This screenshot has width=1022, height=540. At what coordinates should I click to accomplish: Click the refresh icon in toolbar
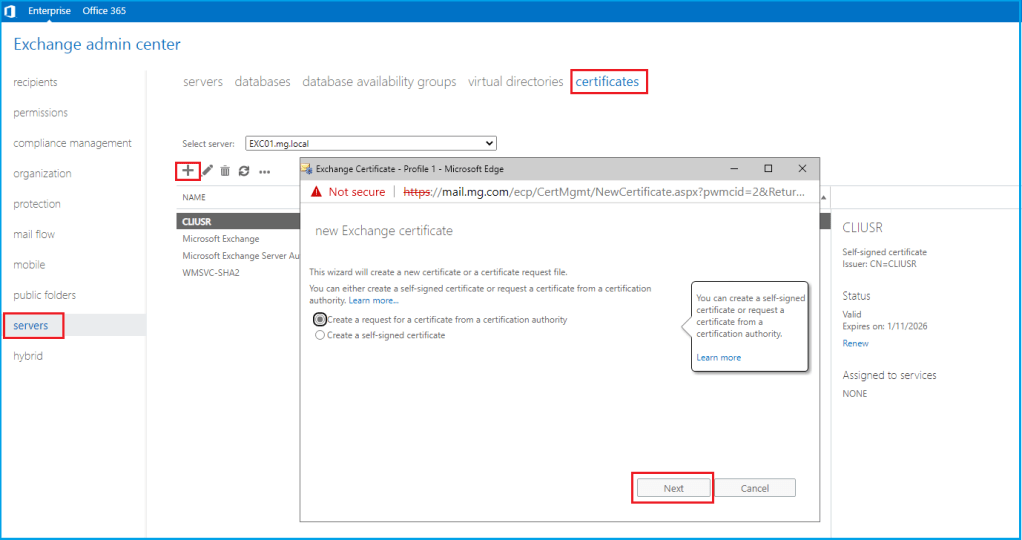244,171
